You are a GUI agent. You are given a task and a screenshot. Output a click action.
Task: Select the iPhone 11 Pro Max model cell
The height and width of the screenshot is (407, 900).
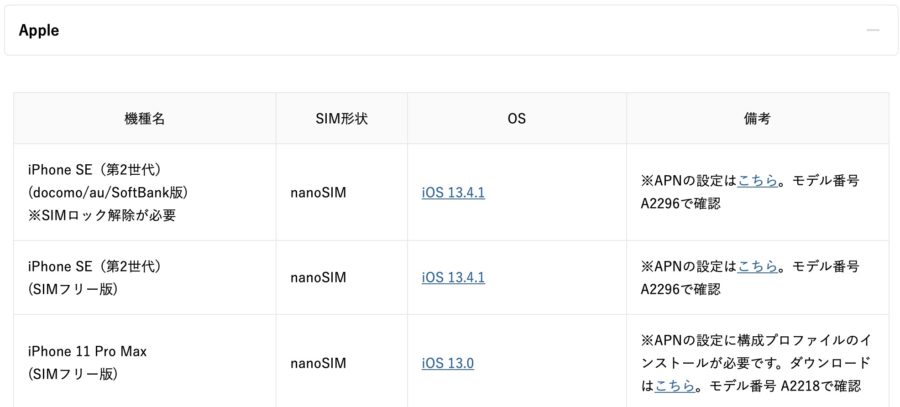pyautogui.click(x=145, y=362)
